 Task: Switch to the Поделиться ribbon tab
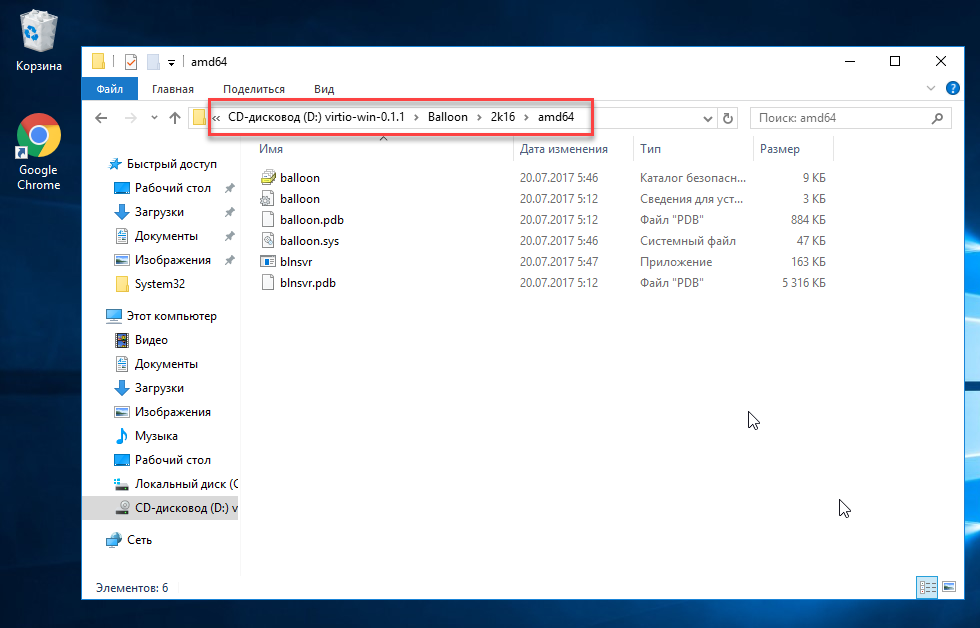pos(254,89)
